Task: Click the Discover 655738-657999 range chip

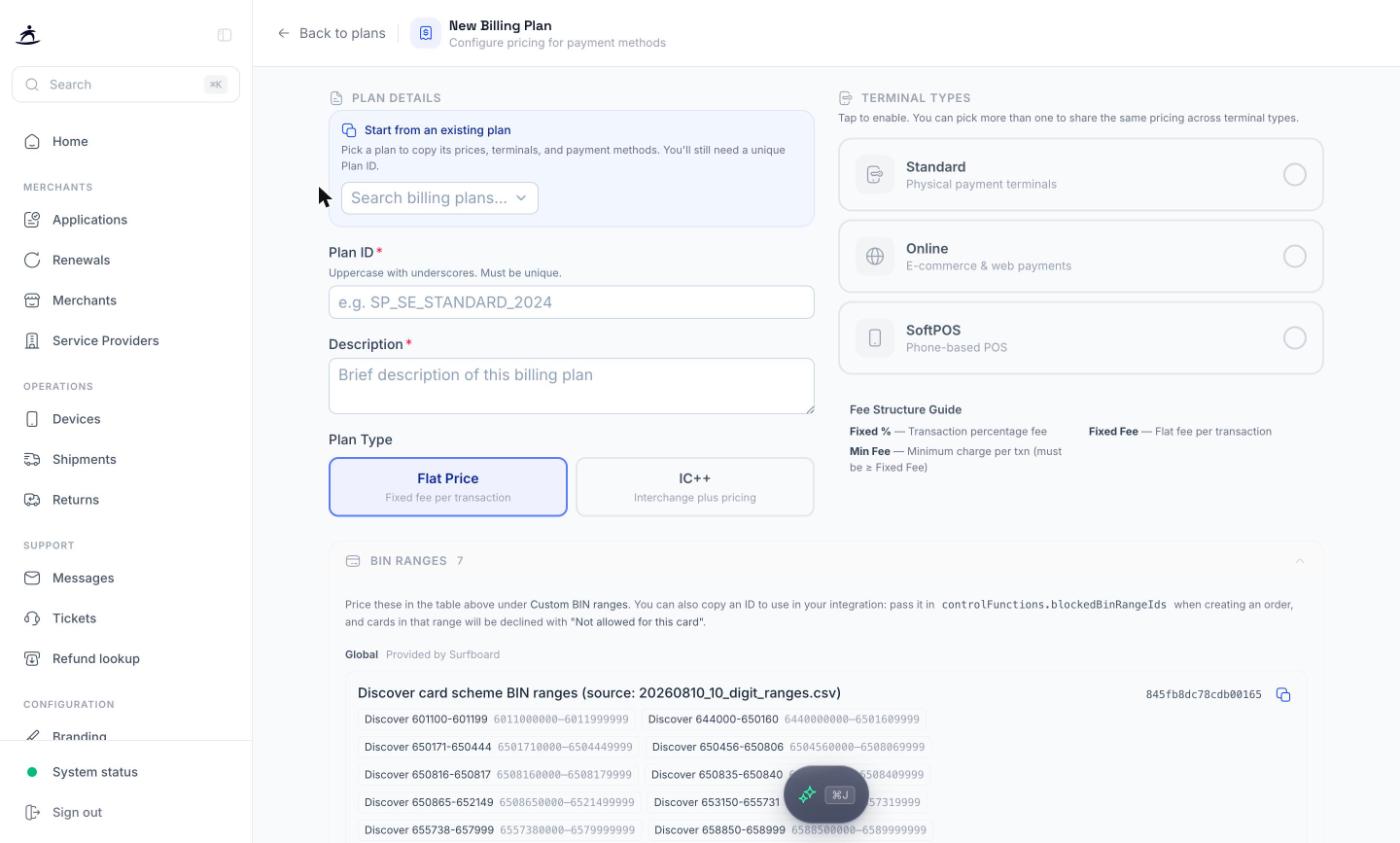Action: [499, 830]
